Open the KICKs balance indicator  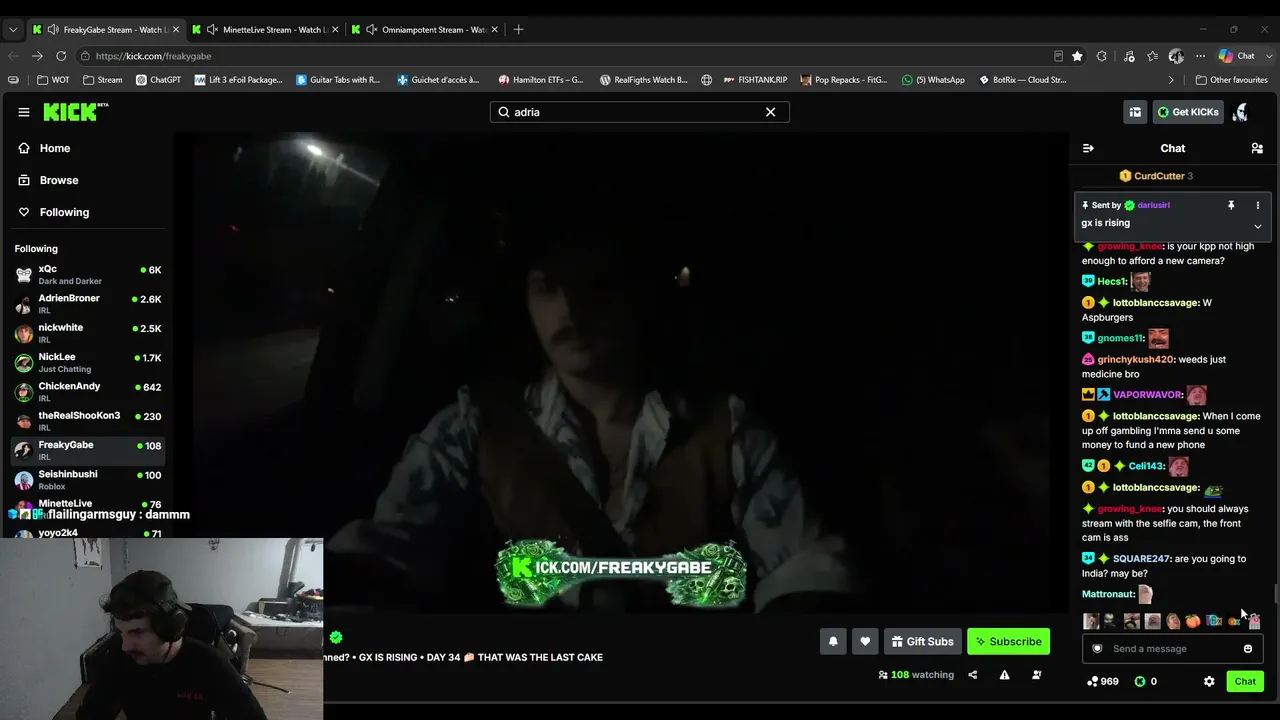point(1146,682)
